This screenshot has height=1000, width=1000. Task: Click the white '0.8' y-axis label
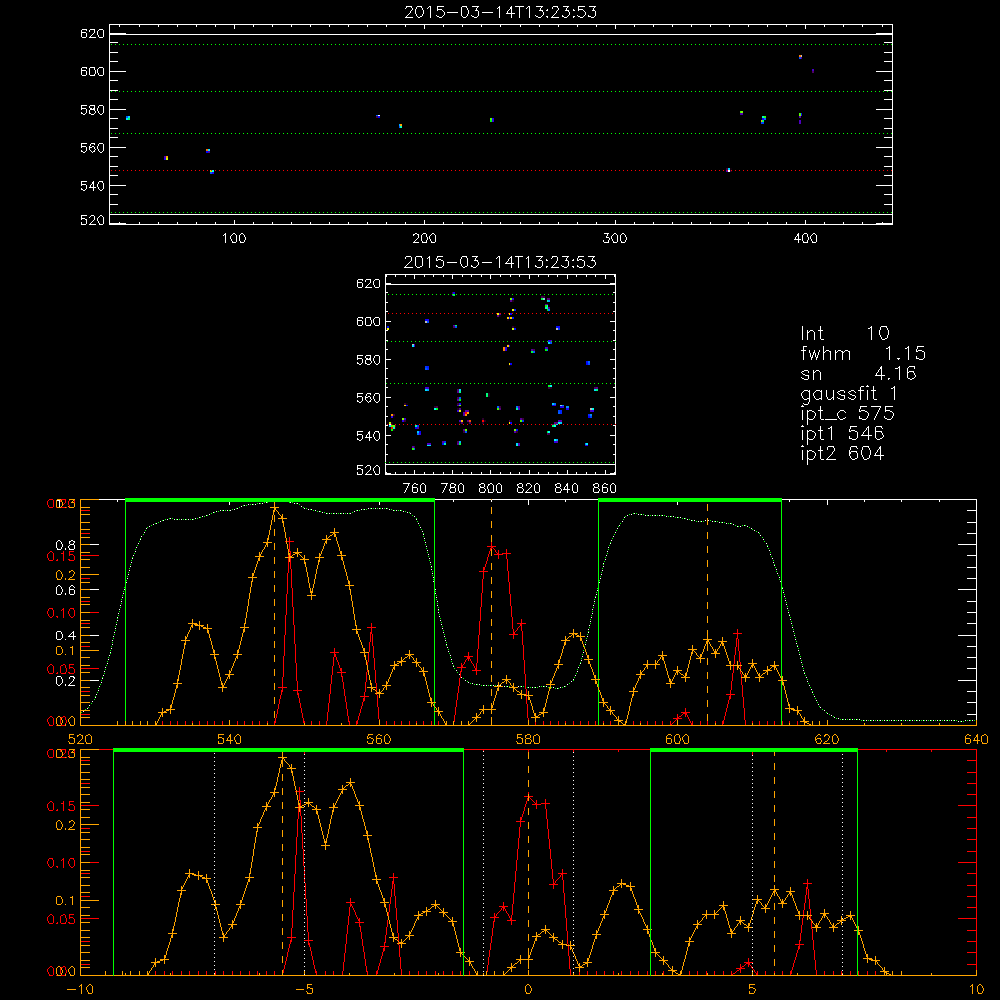66,545
